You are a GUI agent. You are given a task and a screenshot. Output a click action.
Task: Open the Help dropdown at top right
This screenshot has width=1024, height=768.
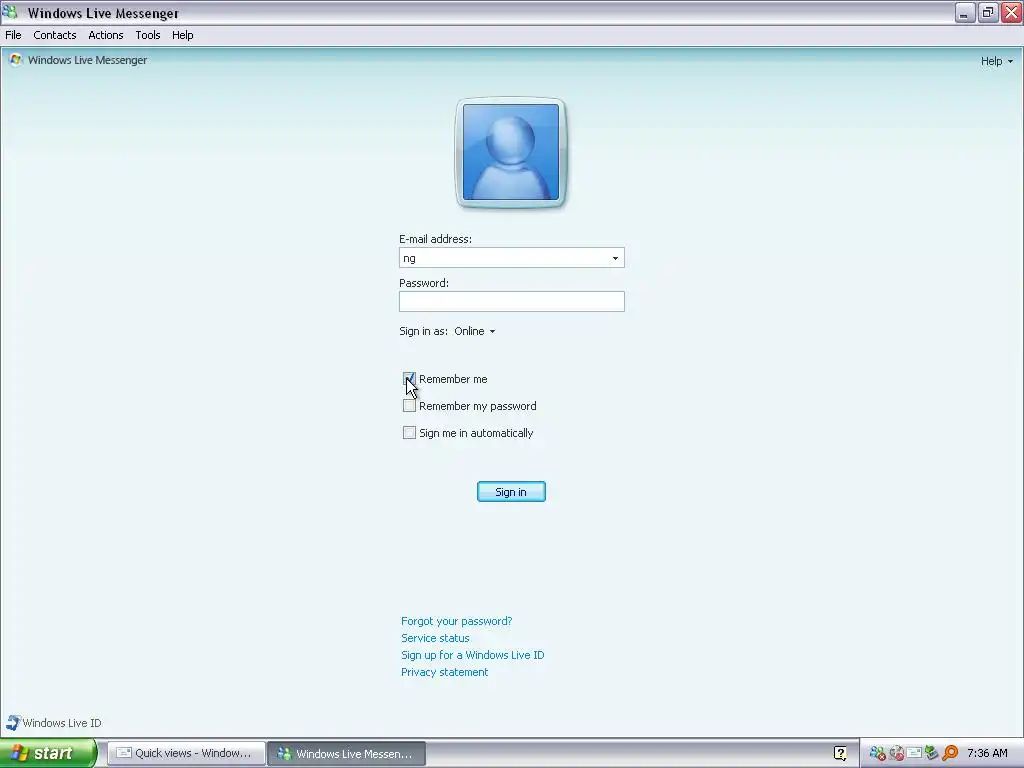click(997, 61)
